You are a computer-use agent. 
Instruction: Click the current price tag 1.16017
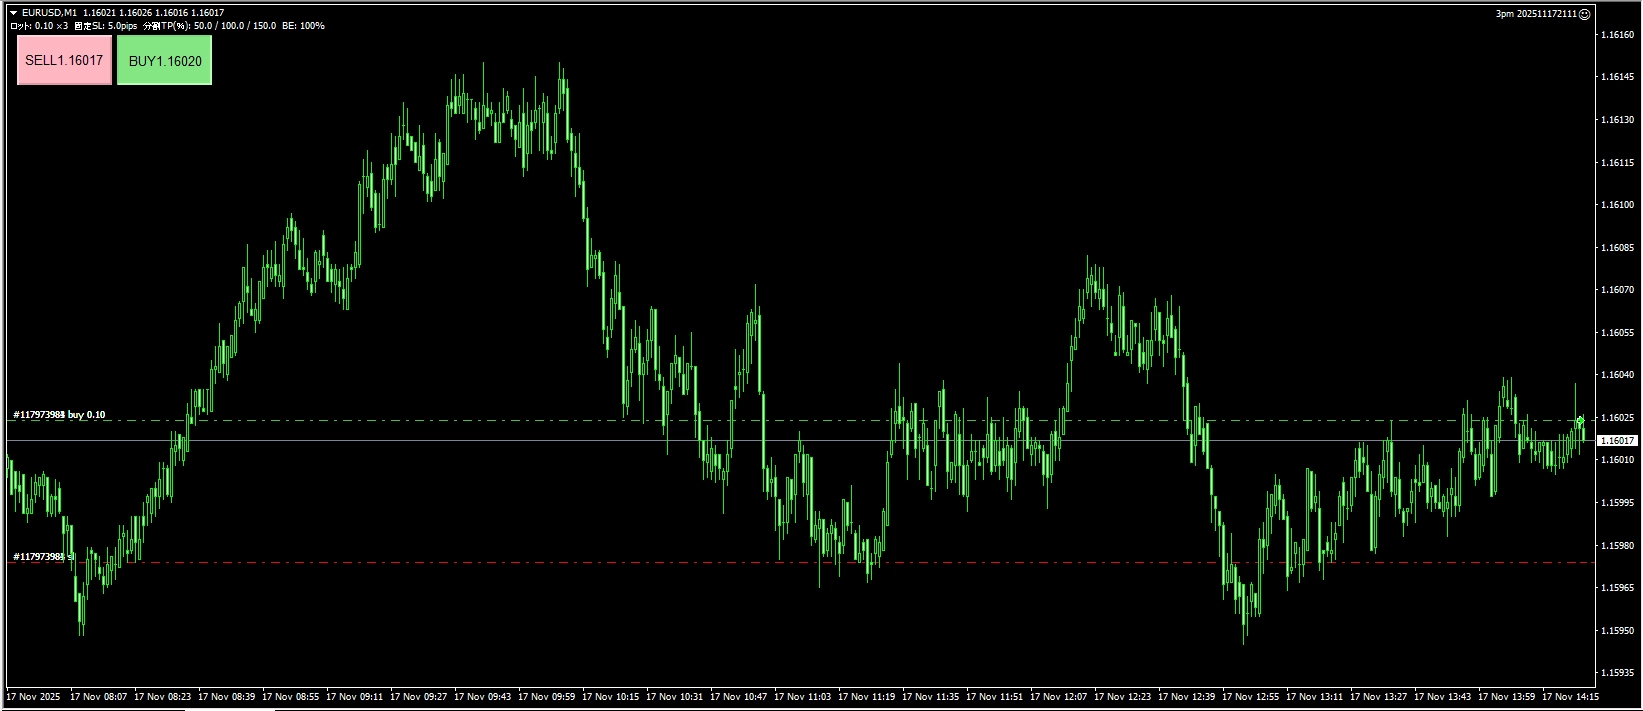[1618, 440]
